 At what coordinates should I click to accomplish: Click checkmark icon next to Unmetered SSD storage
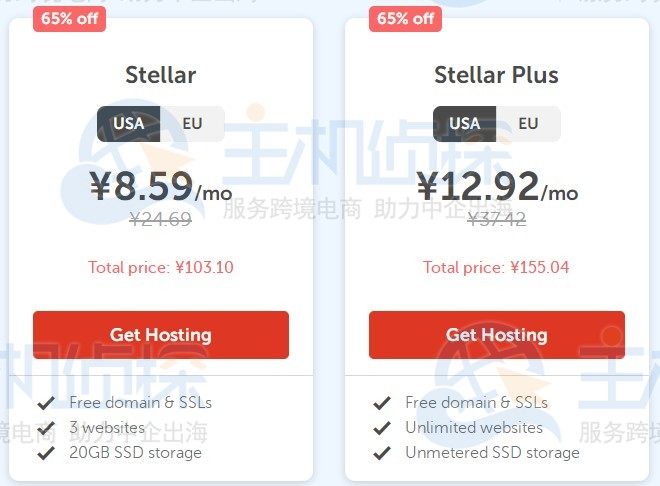(381, 453)
